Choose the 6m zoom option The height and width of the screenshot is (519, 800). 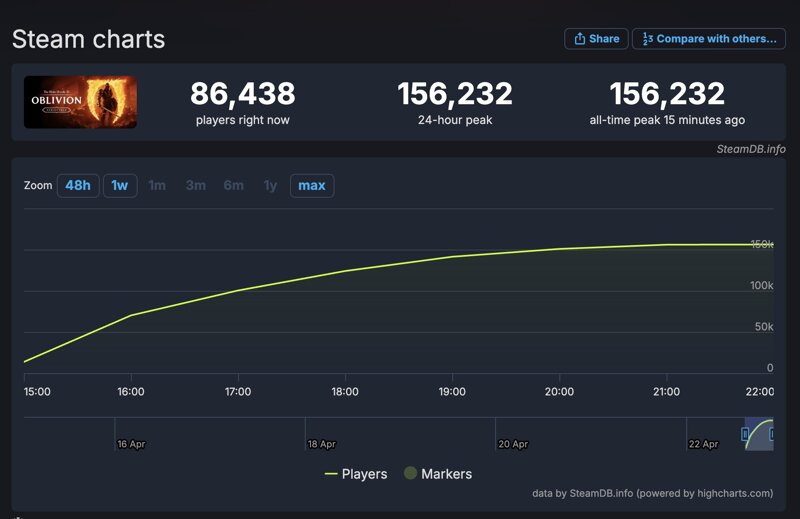(x=234, y=185)
